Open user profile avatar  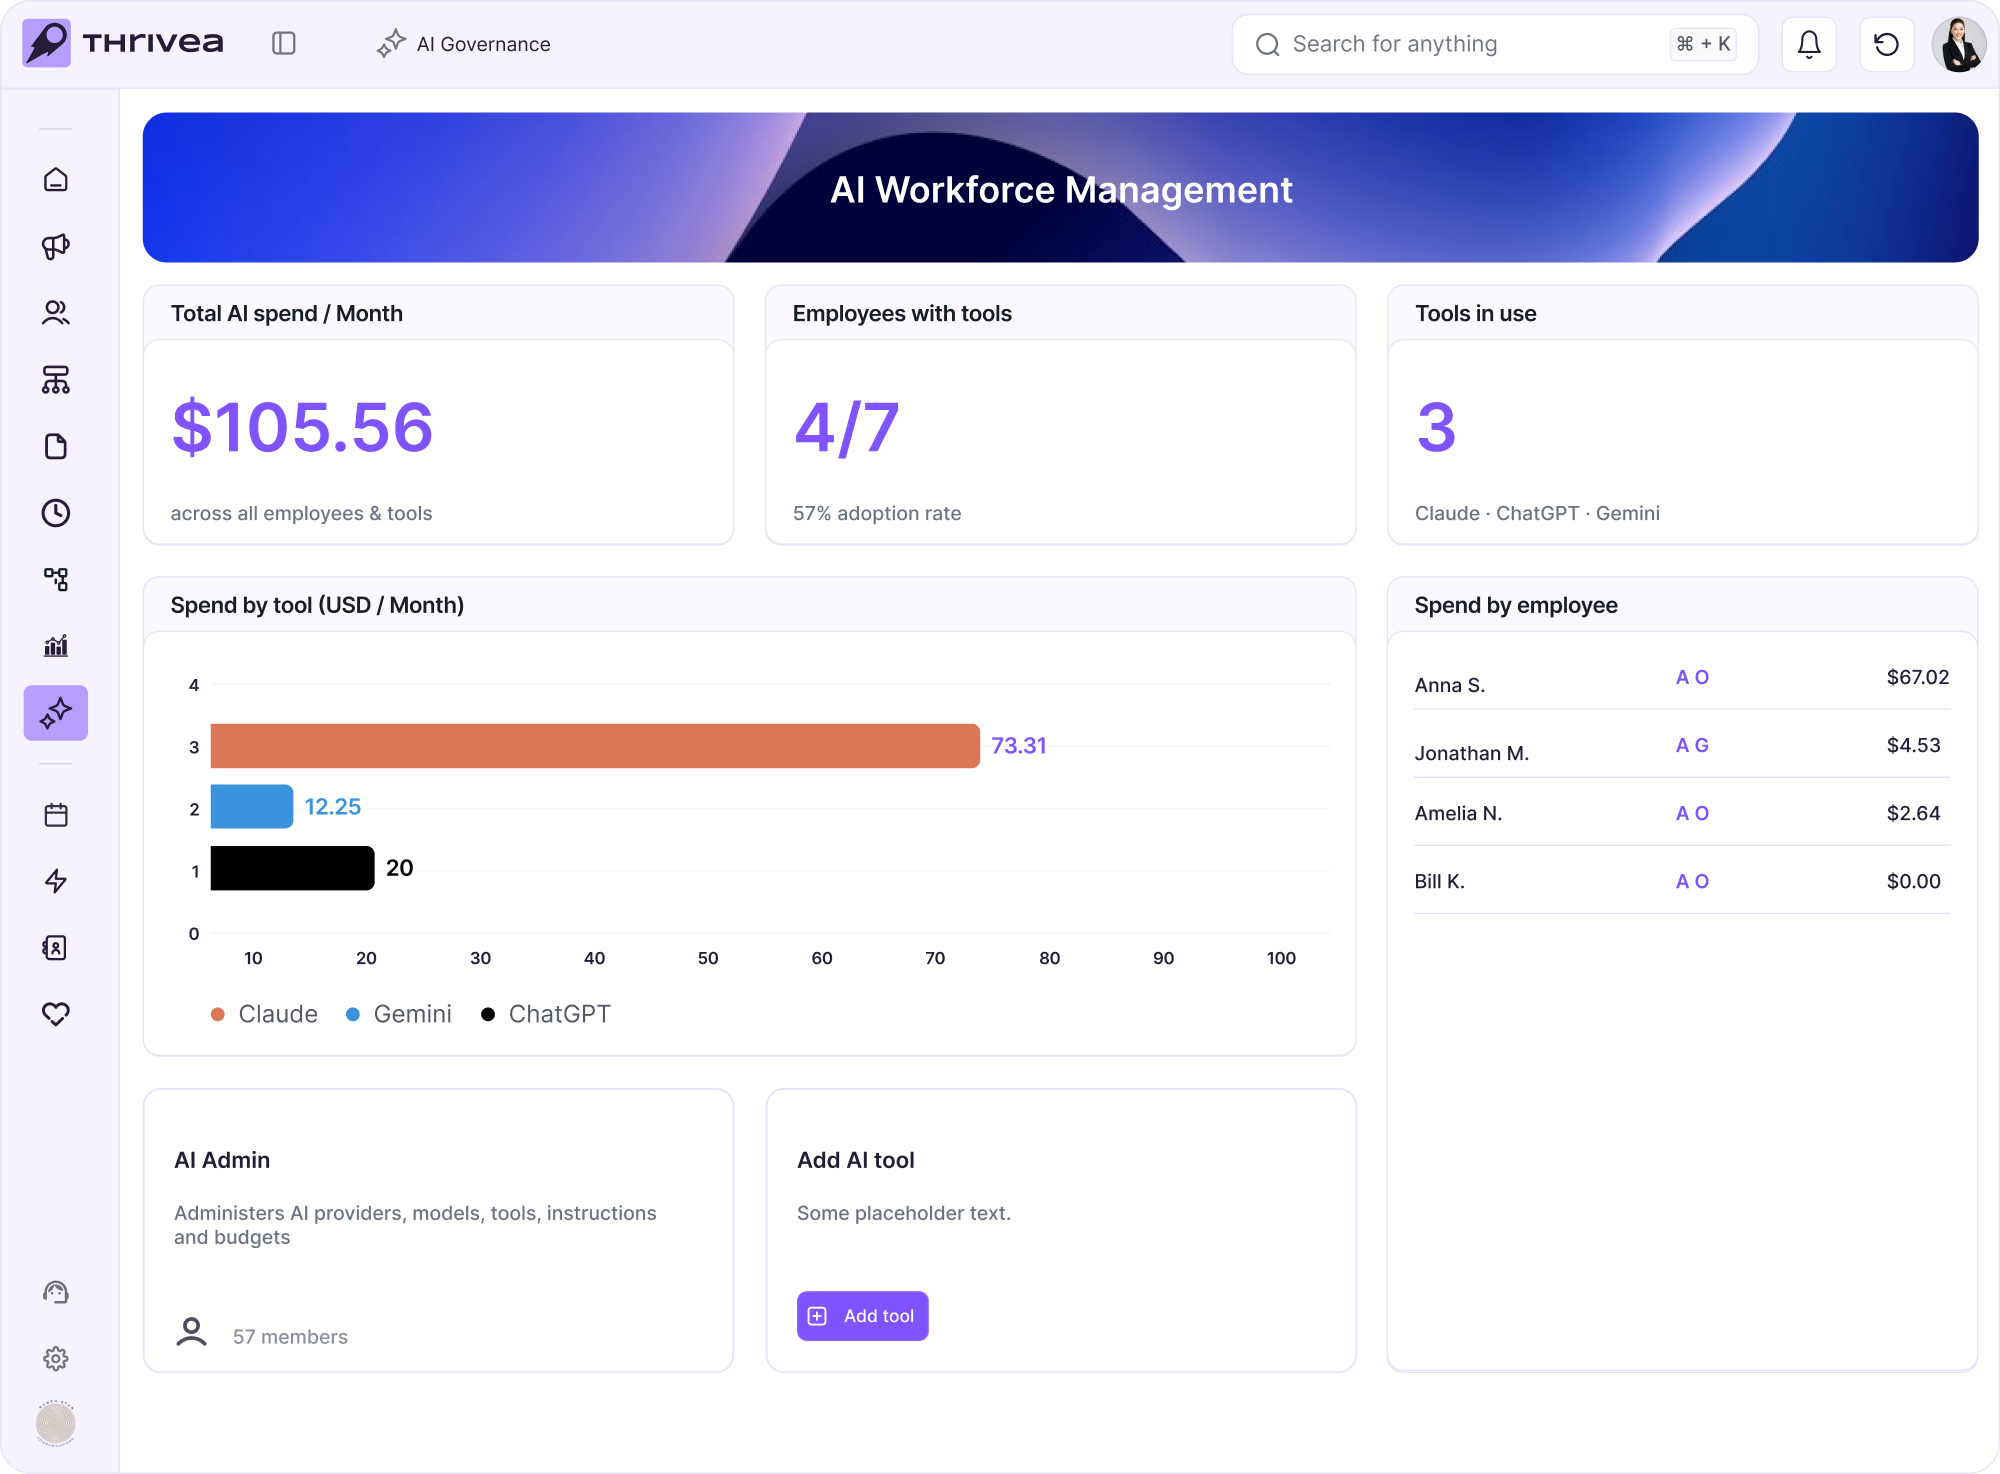(x=1958, y=44)
